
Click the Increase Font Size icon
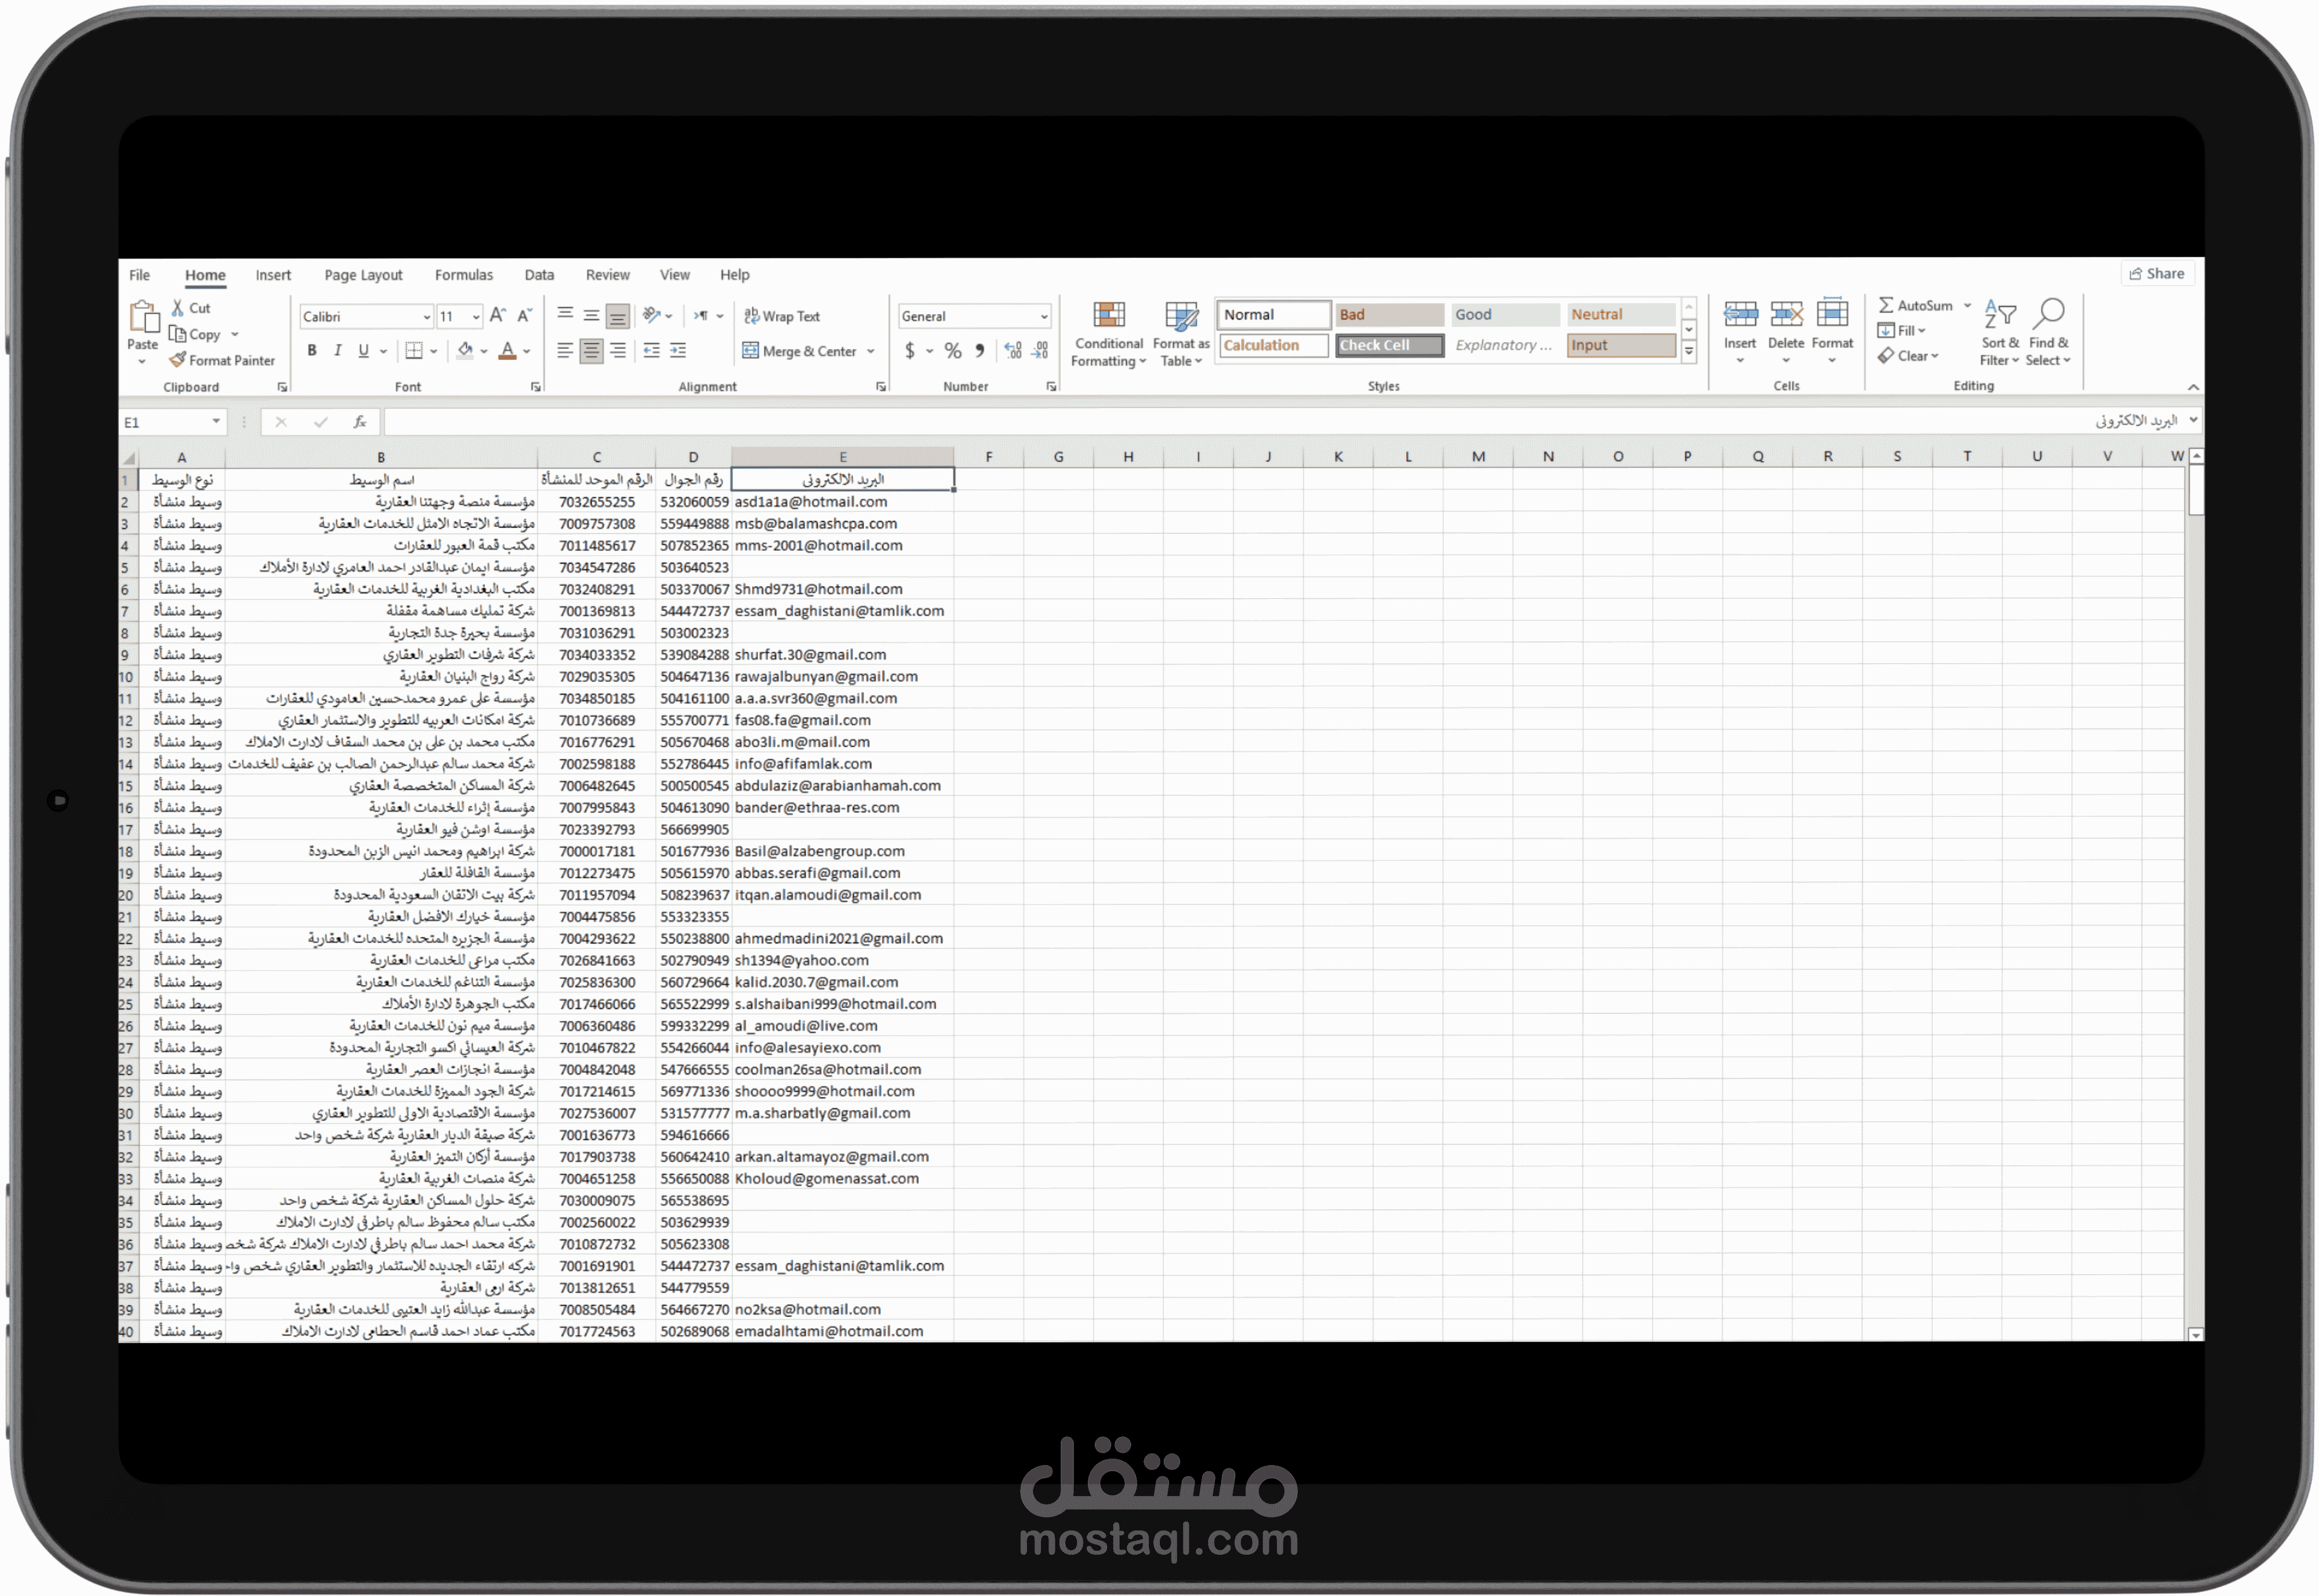click(x=497, y=316)
